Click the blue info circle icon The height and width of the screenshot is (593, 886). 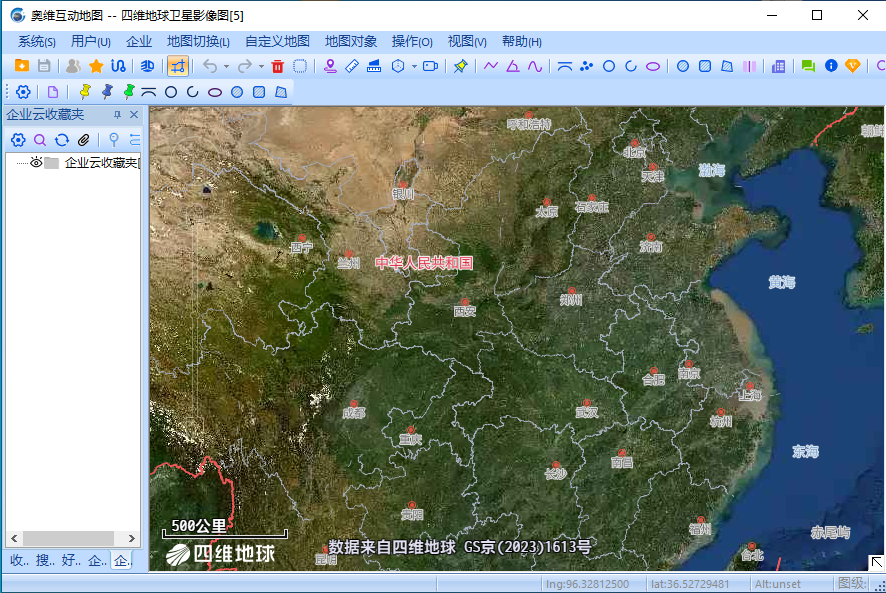[830, 66]
